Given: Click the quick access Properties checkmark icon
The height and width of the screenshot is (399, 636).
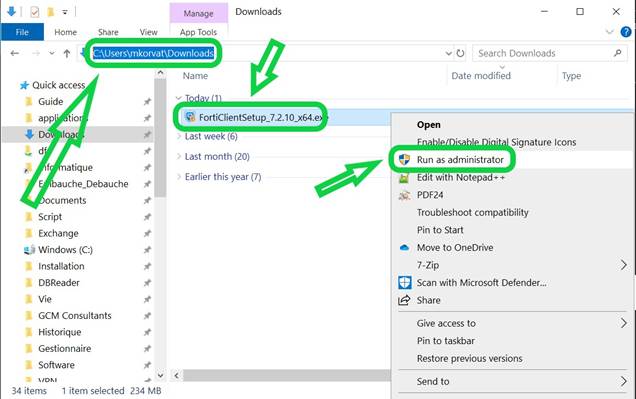Looking at the screenshot, I should tap(35, 12).
